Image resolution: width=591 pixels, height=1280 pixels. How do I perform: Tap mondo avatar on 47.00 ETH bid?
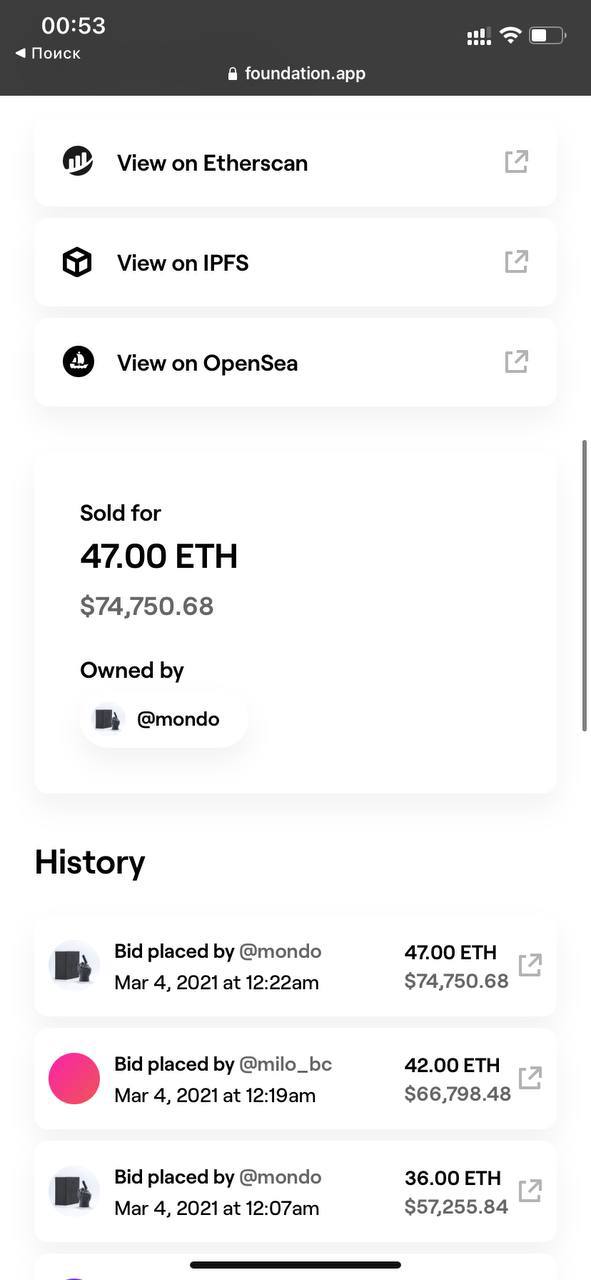point(74,966)
